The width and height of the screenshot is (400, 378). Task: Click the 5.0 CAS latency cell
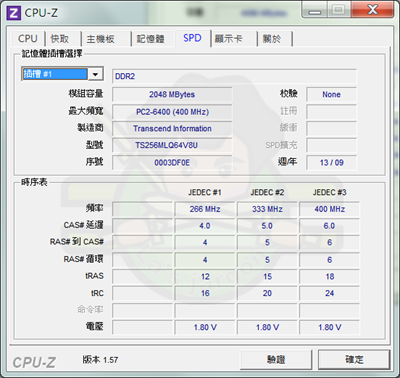coord(267,226)
